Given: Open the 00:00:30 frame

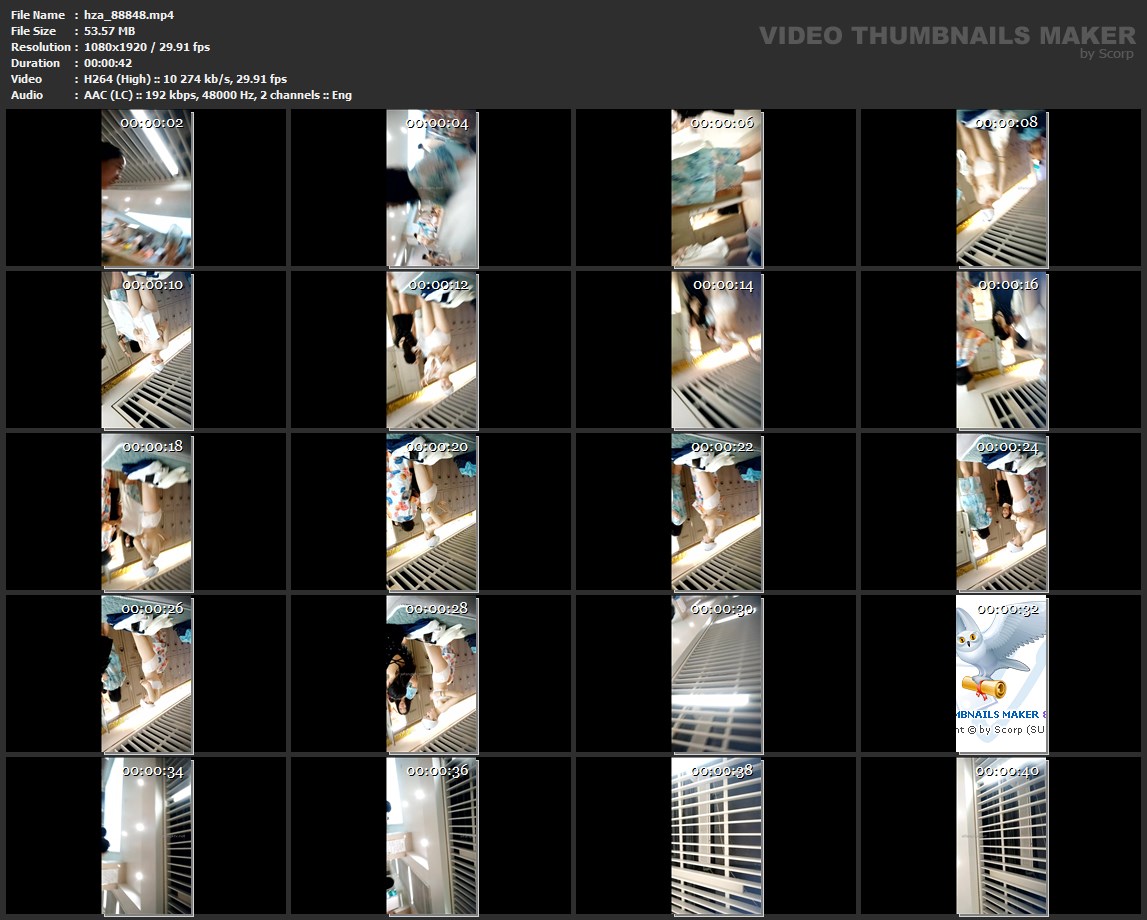Looking at the screenshot, I should pyautogui.click(x=717, y=674).
